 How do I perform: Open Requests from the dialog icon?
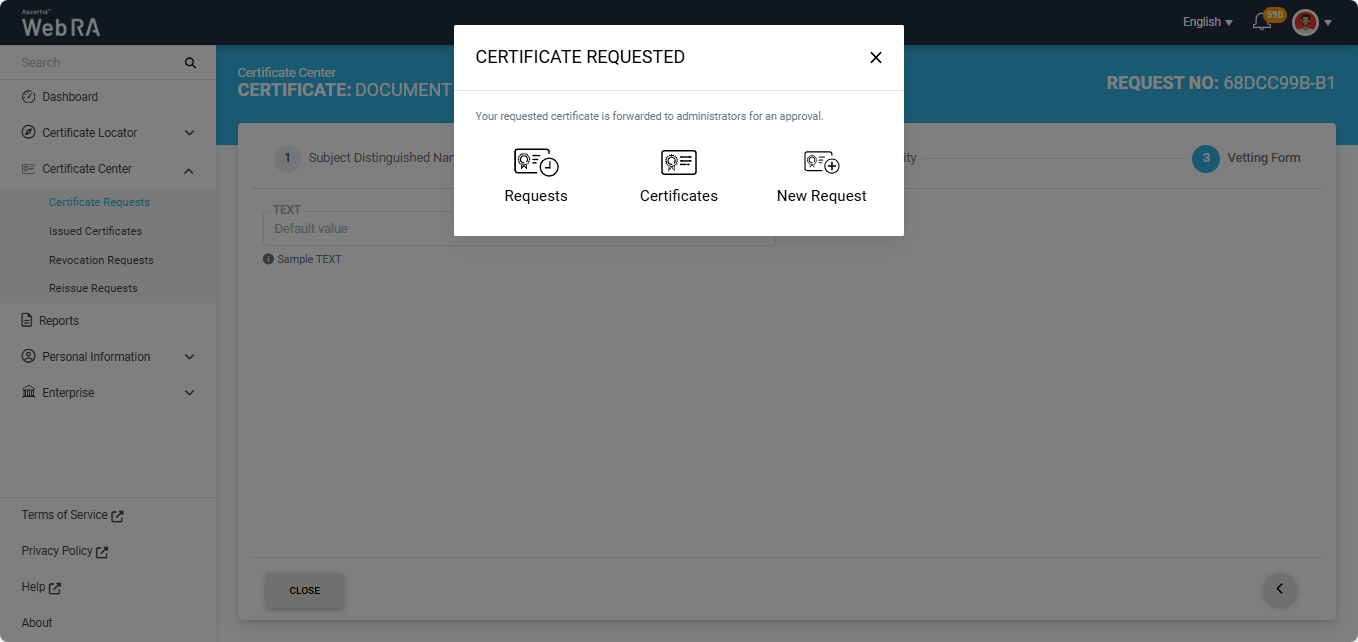[x=536, y=163]
